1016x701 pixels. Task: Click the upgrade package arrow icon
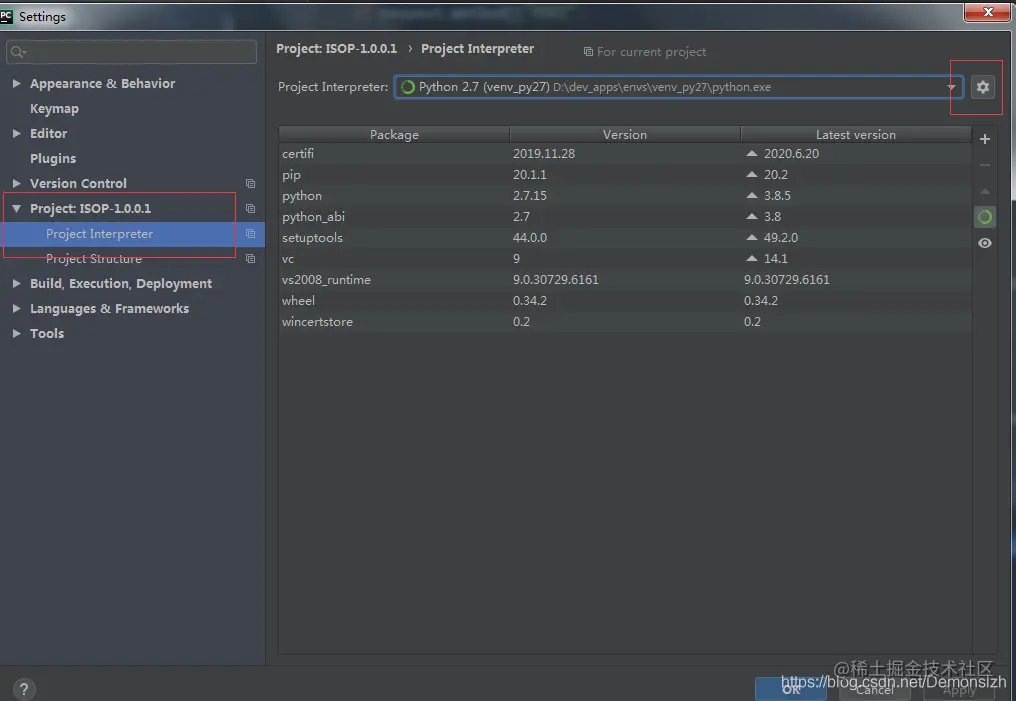pyautogui.click(x=985, y=192)
